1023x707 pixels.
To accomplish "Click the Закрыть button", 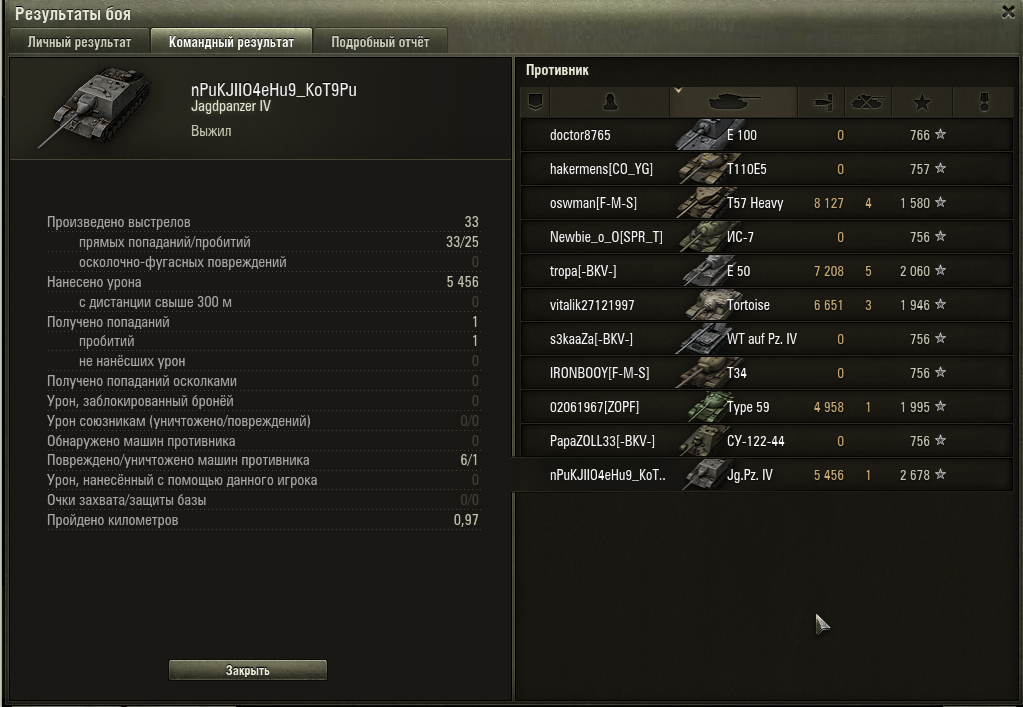I will click(248, 670).
